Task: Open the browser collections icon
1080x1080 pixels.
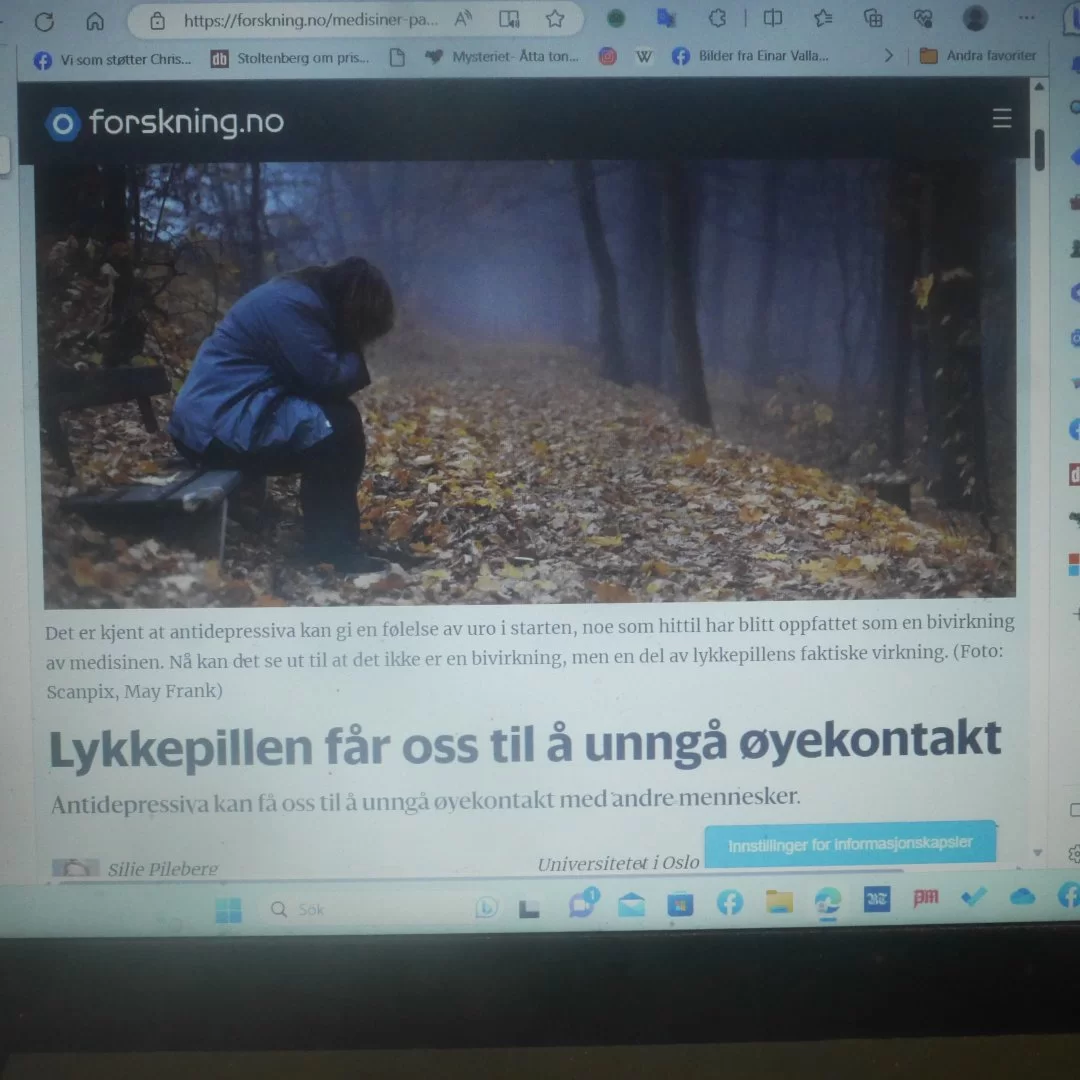Action: [873, 18]
